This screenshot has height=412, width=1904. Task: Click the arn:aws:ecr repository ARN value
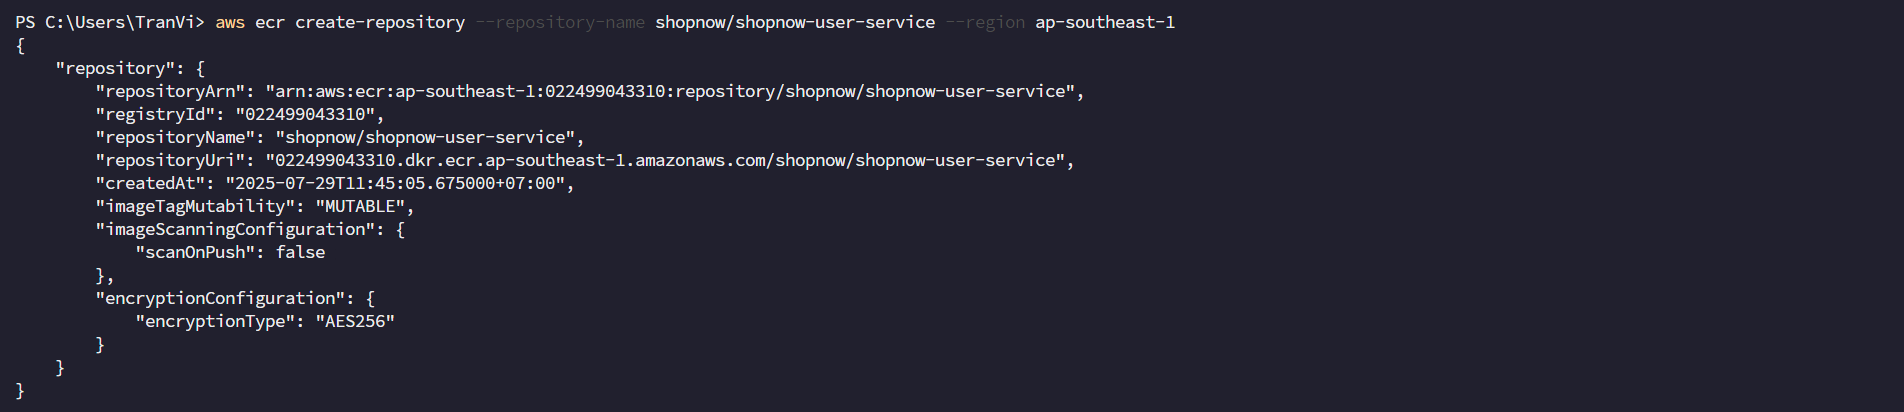670,91
